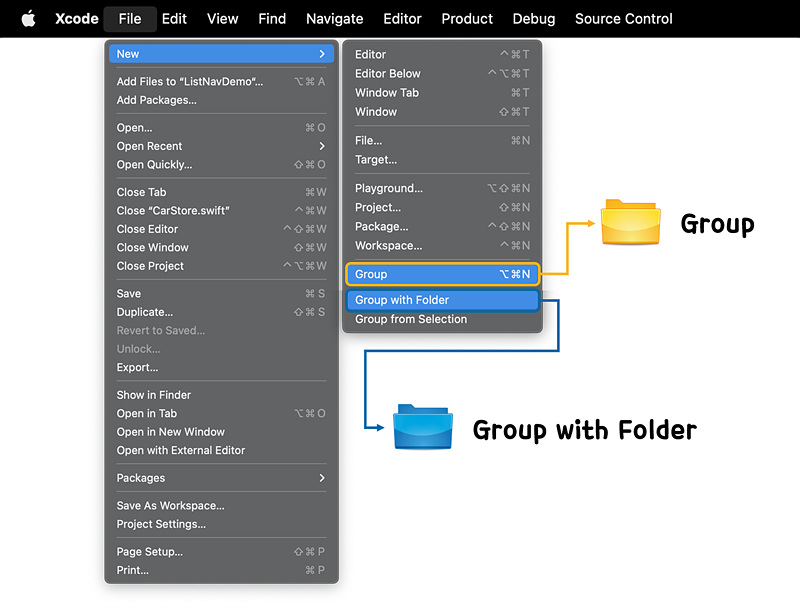Screen dimensions: 800x609
Task: Select Save As Workspace…
Action: pyautogui.click(x=221, y=505)
